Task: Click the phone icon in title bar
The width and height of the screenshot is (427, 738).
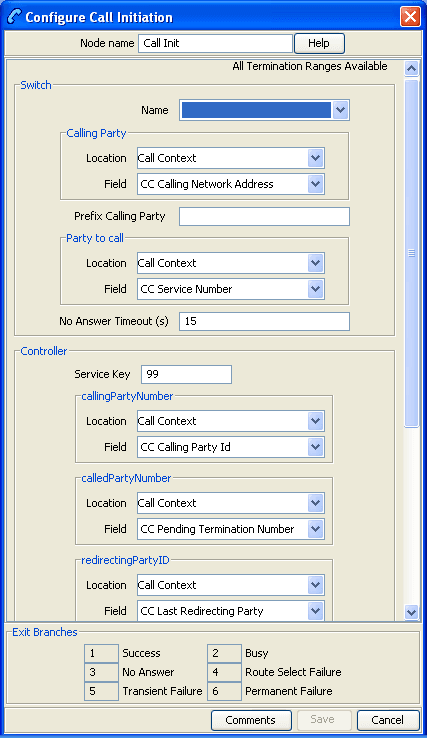Action: [x=14, y=17]
